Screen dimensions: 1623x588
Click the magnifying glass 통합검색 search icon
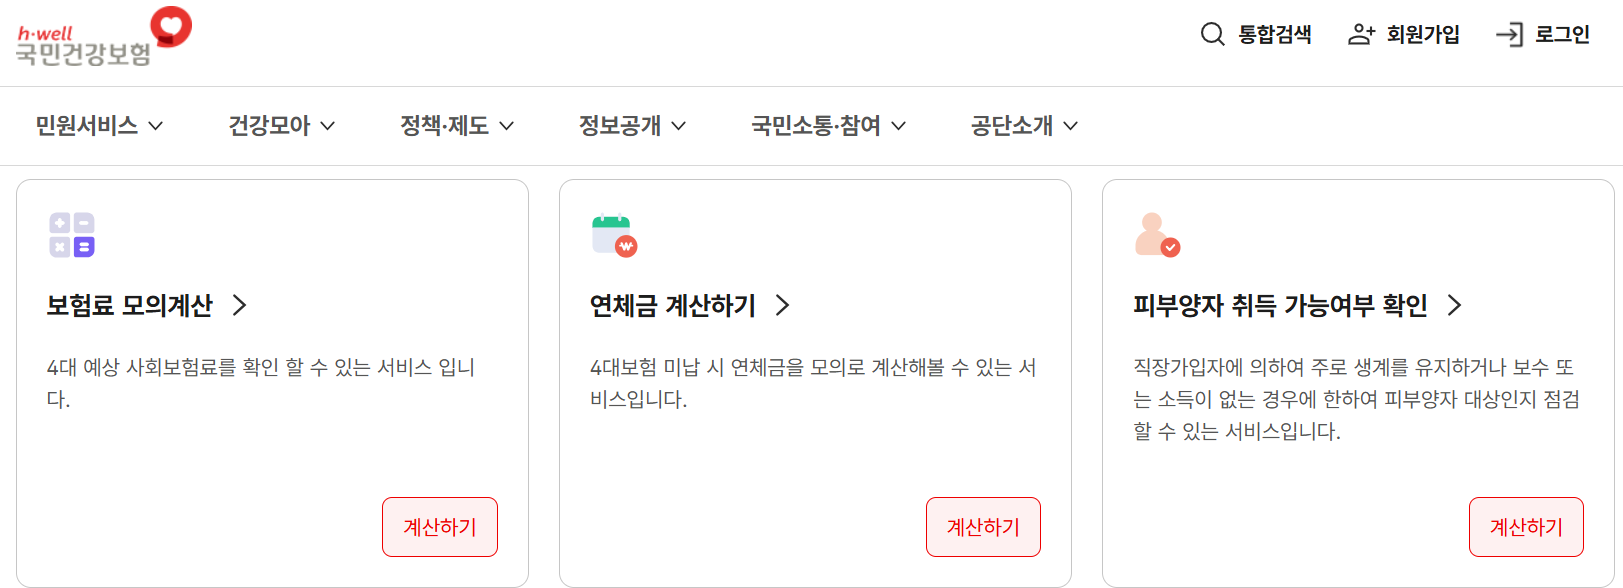(x=1212, y=33)
